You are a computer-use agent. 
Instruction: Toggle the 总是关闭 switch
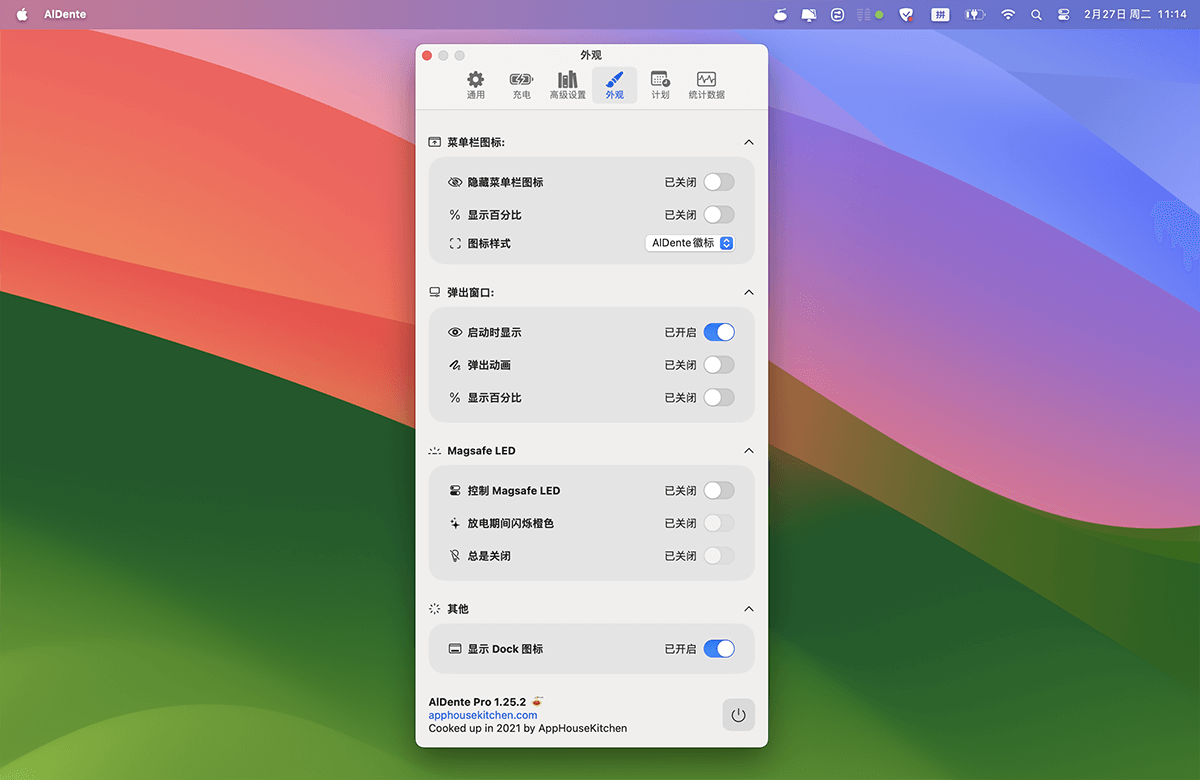click(719, 556)
